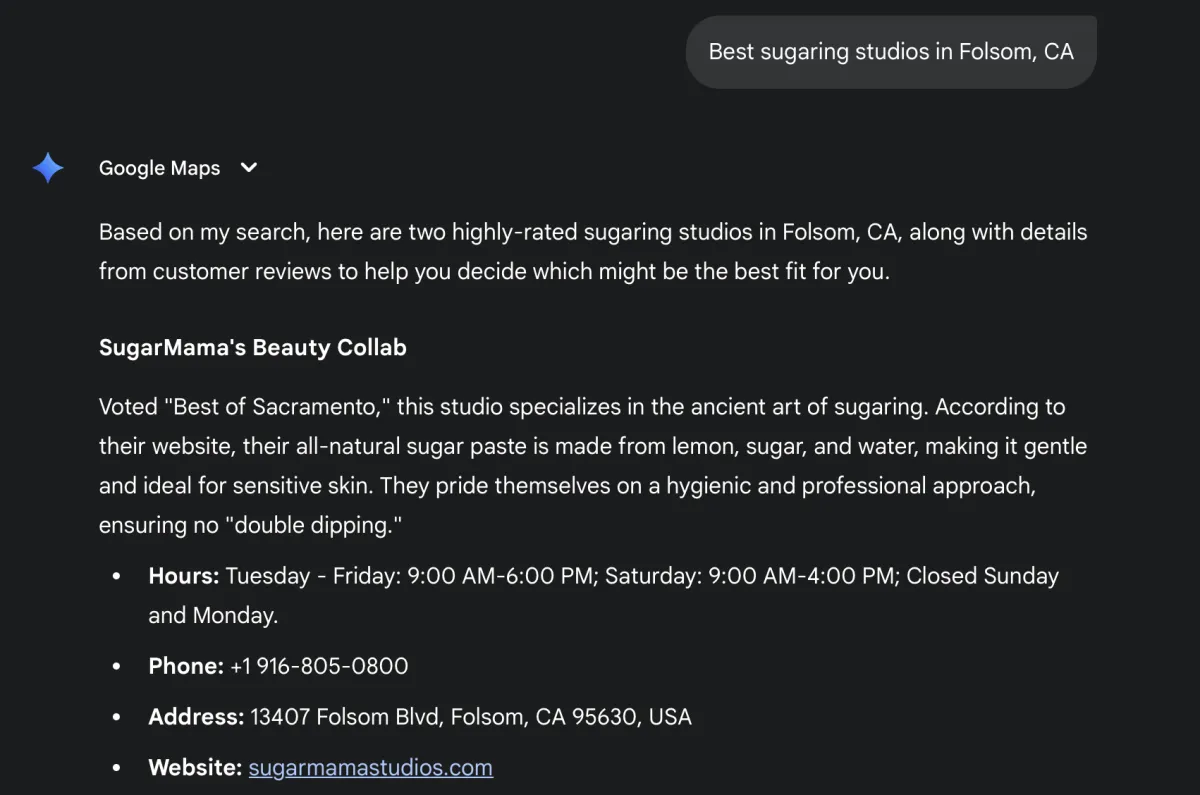Click the "Best of Sacramento" quoted phrase
The width and height of the screenshot is (1200, 795).
276,407
